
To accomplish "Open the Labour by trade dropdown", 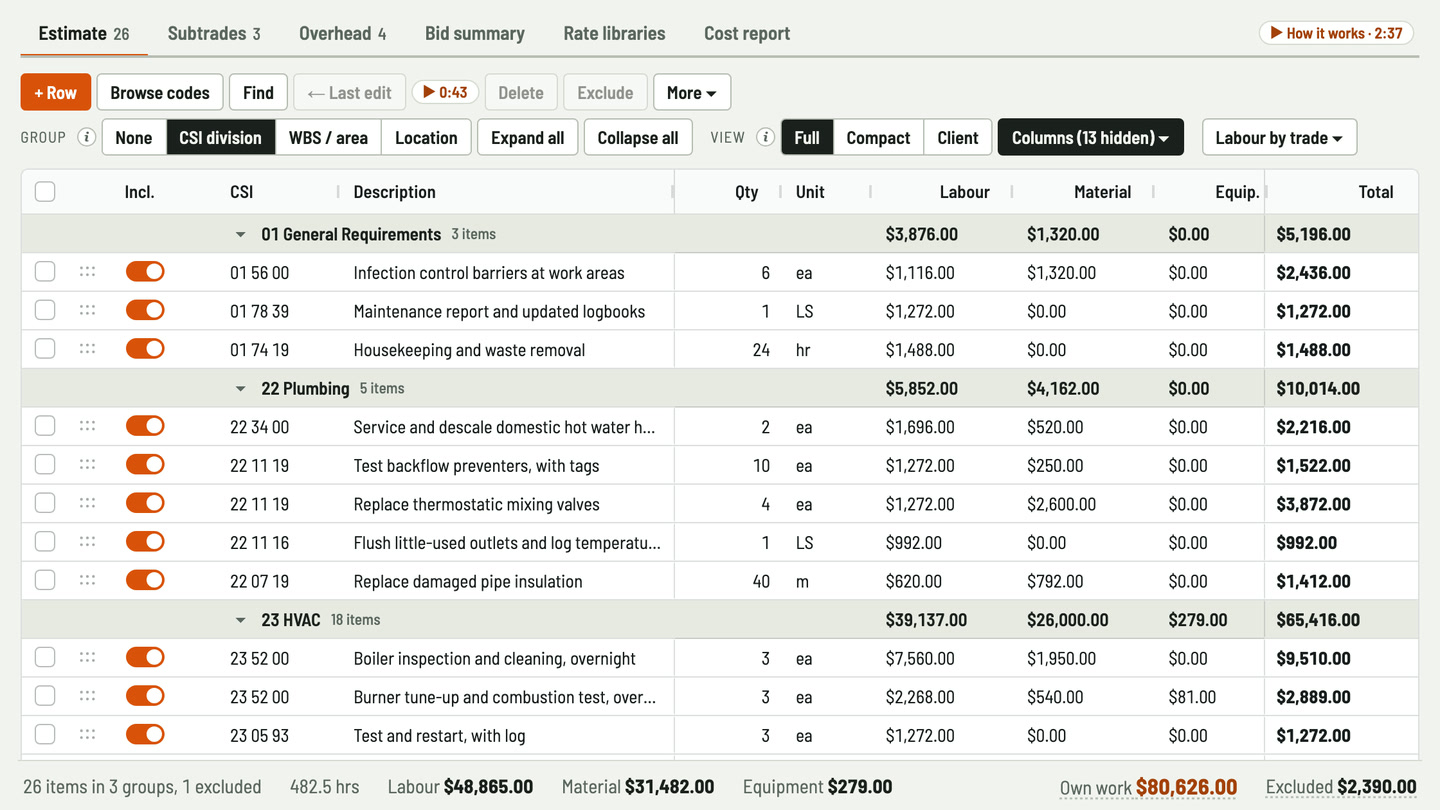I will (x=1279, y=138).
